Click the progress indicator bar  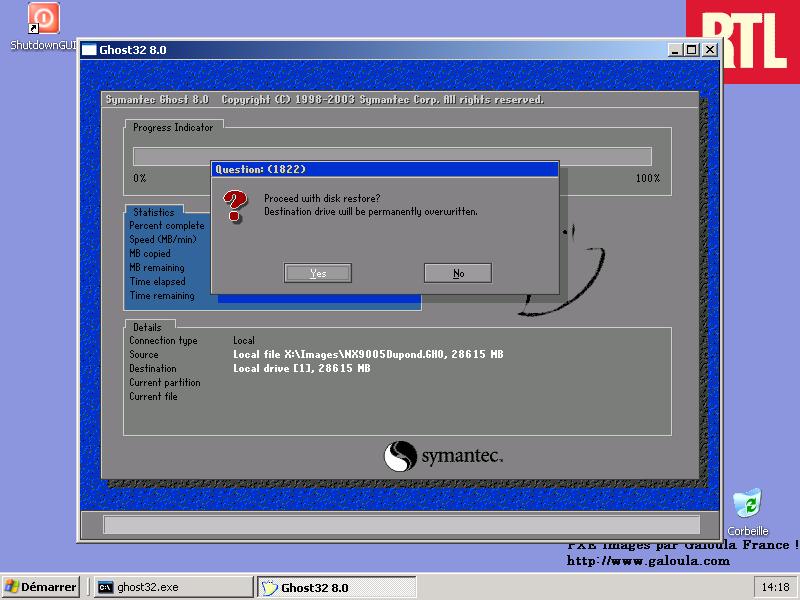pos(392,156)
